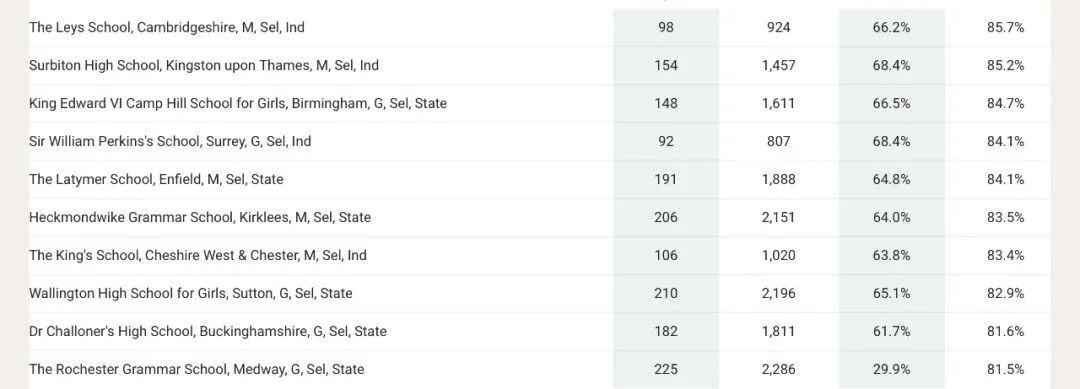1080x389 pixels.
Task: Click the 924 value for The Leys School
Action: point(778,28)
